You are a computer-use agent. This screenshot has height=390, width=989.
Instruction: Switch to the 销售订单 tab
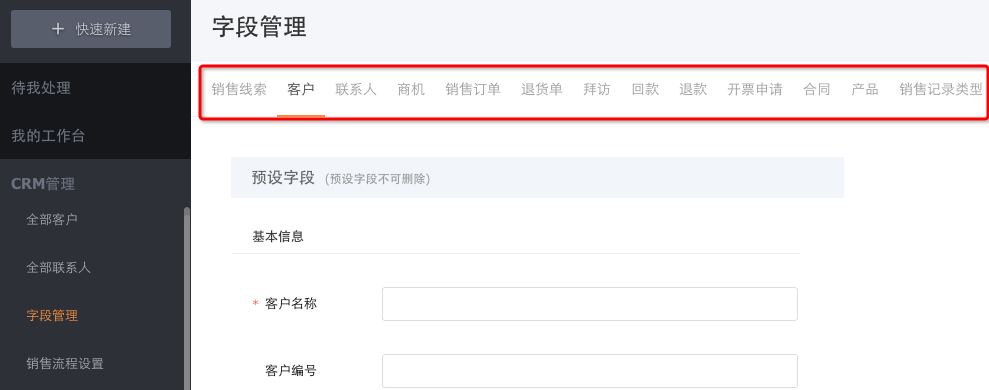coord(472,90)
